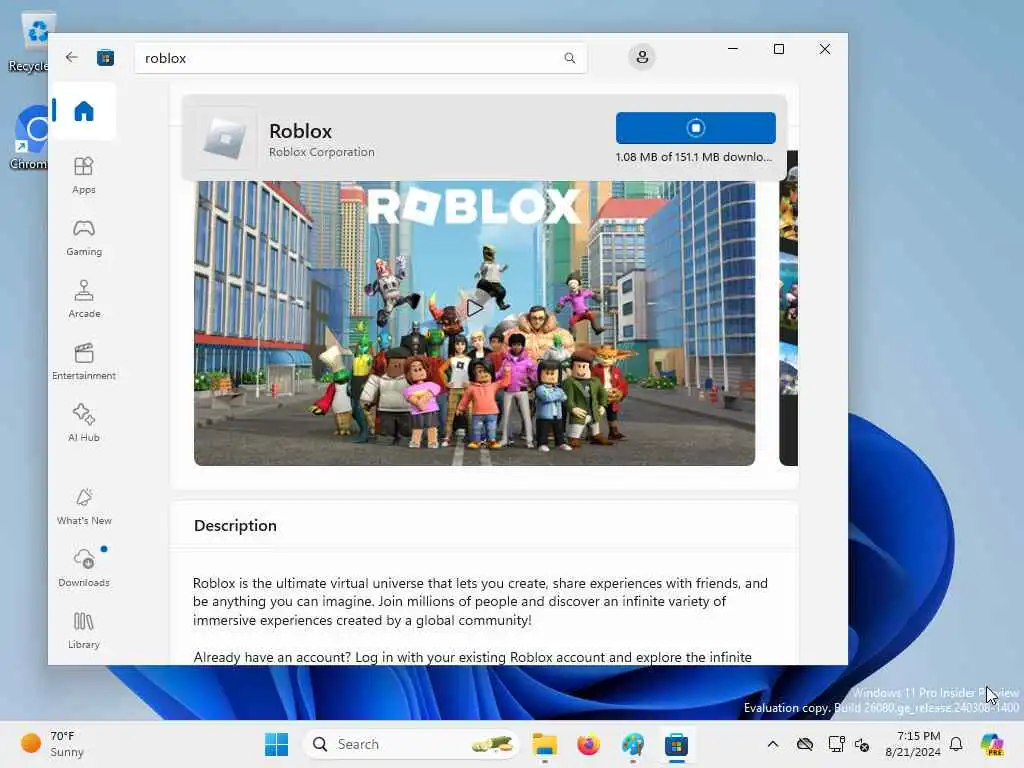Open Roblox Corporation publisher link

[322, 152]
